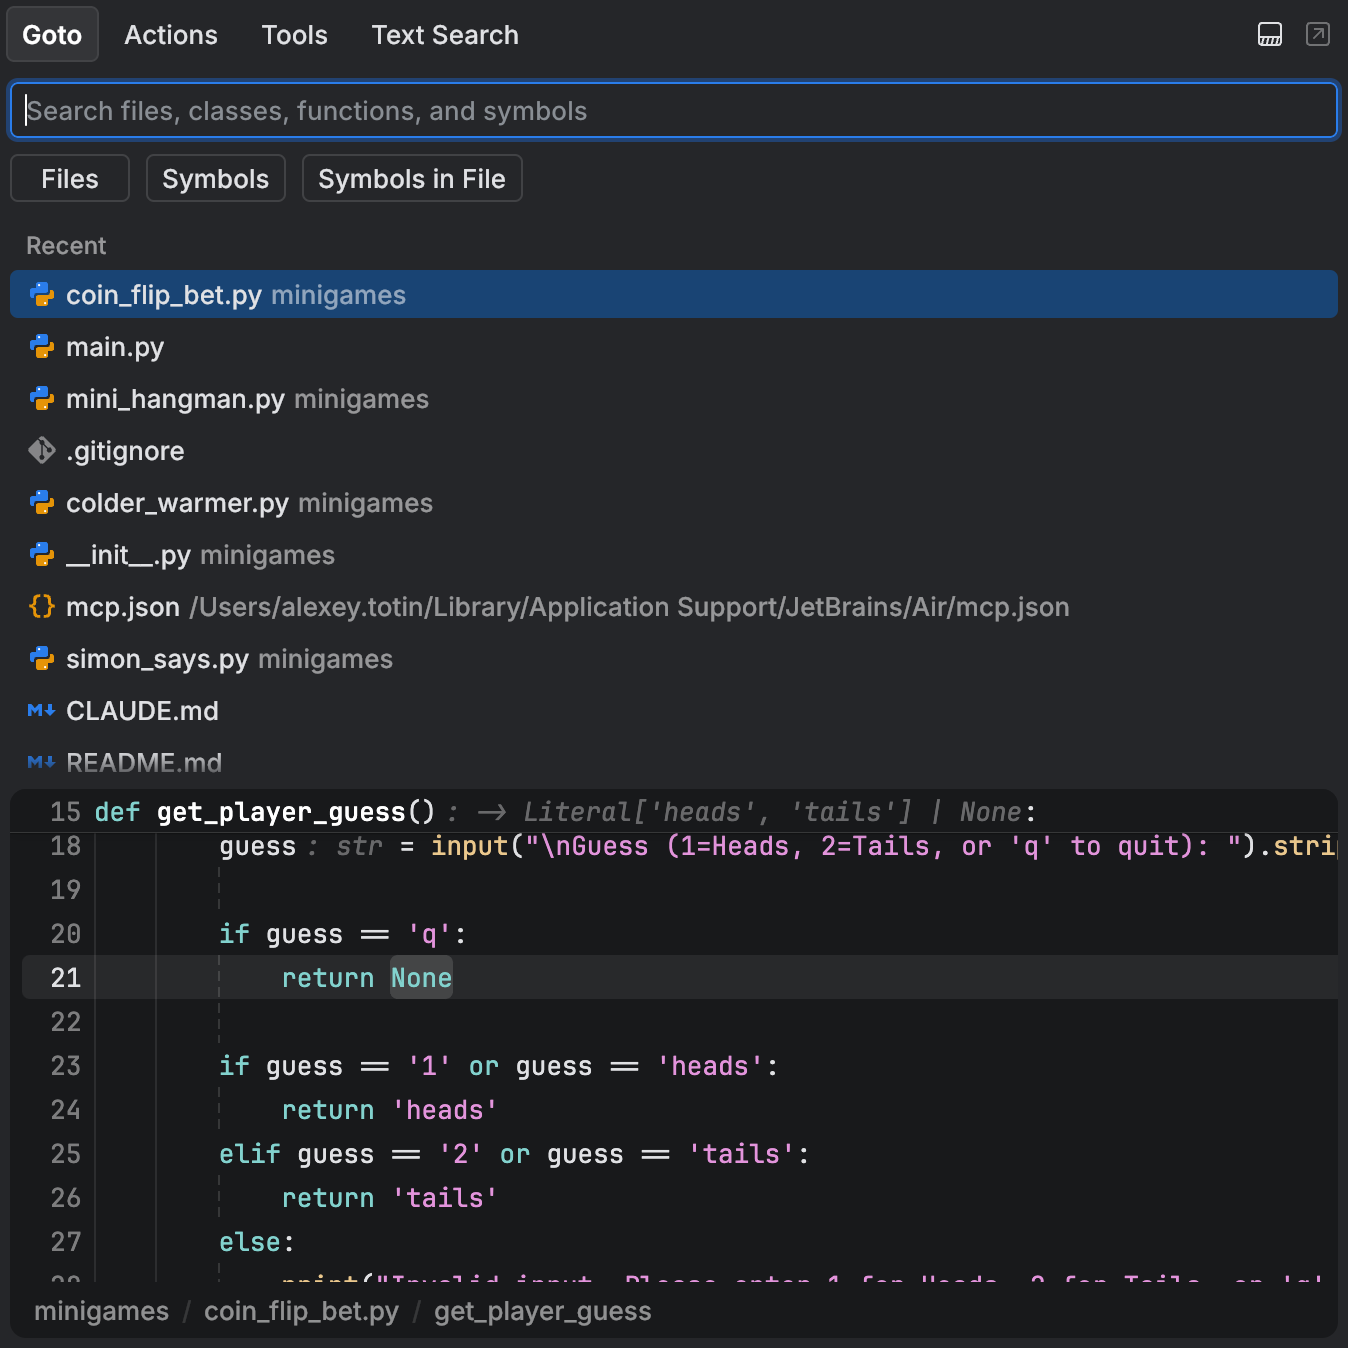
Task: Click the preview panel toggle icon
Action: [x=1269, y=35]
